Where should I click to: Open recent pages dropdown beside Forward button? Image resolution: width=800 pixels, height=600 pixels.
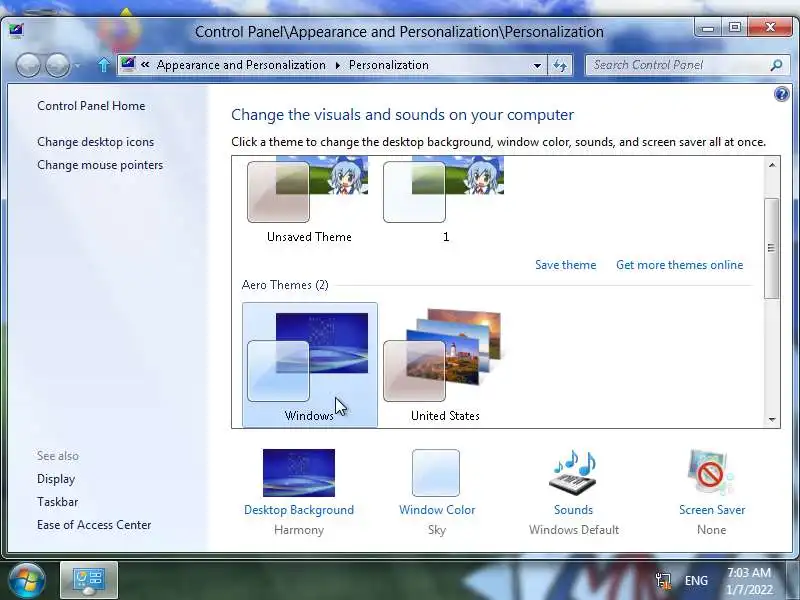pyautogui.click(x=78, y=65)
